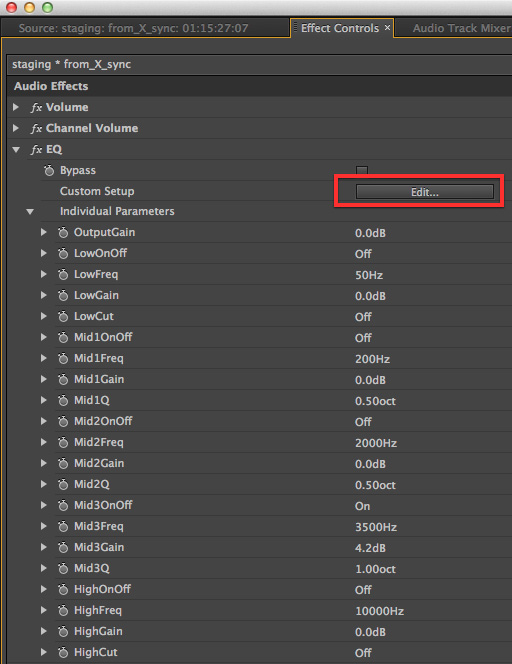Click the Mid2Freq stopwatch icon
The width and height of the screenshot is (512, 664).
[63, 443]
